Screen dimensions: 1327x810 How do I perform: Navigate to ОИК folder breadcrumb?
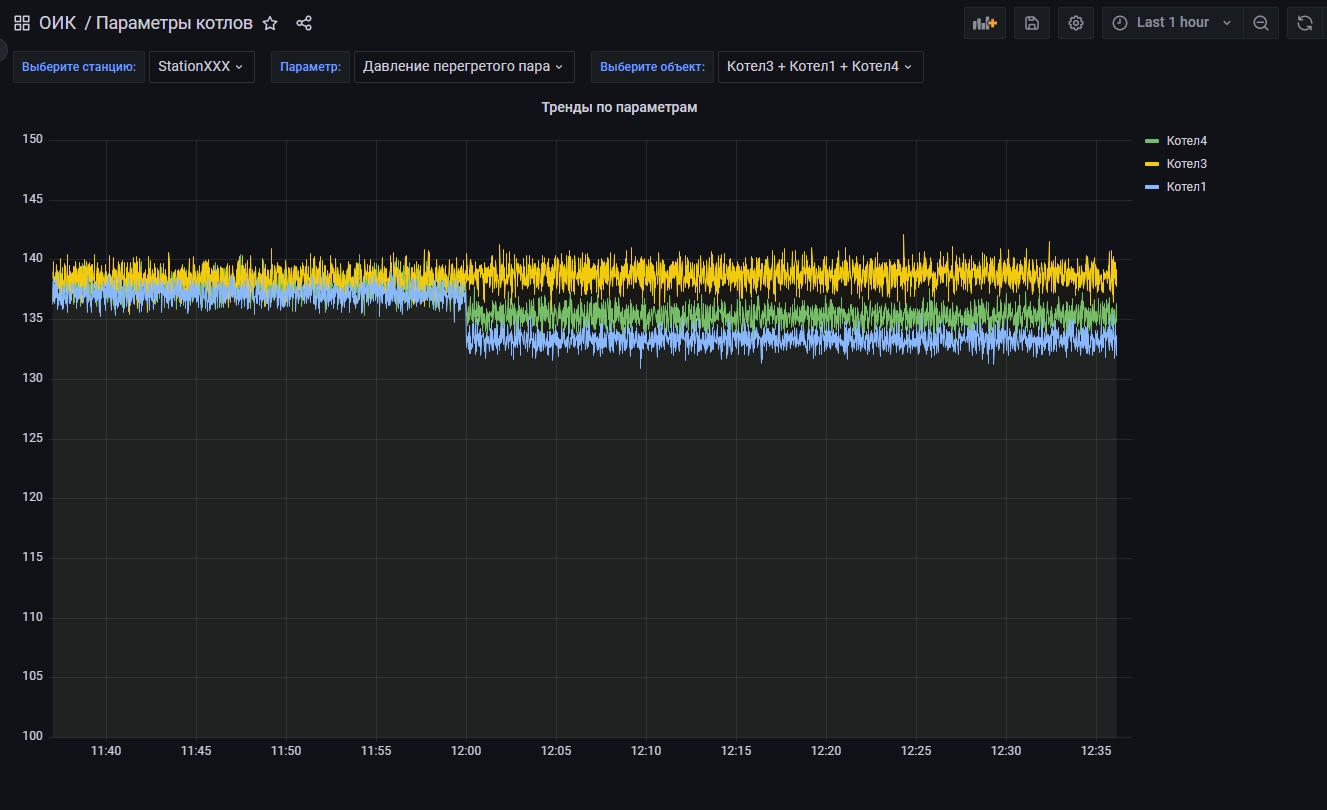tap(57, 23)
